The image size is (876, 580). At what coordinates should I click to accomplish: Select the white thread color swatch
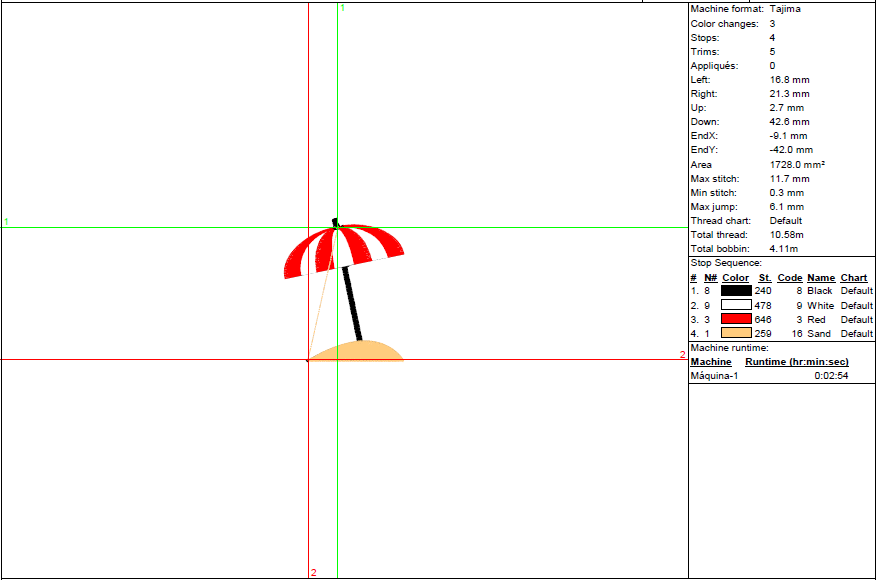[736, 305]
